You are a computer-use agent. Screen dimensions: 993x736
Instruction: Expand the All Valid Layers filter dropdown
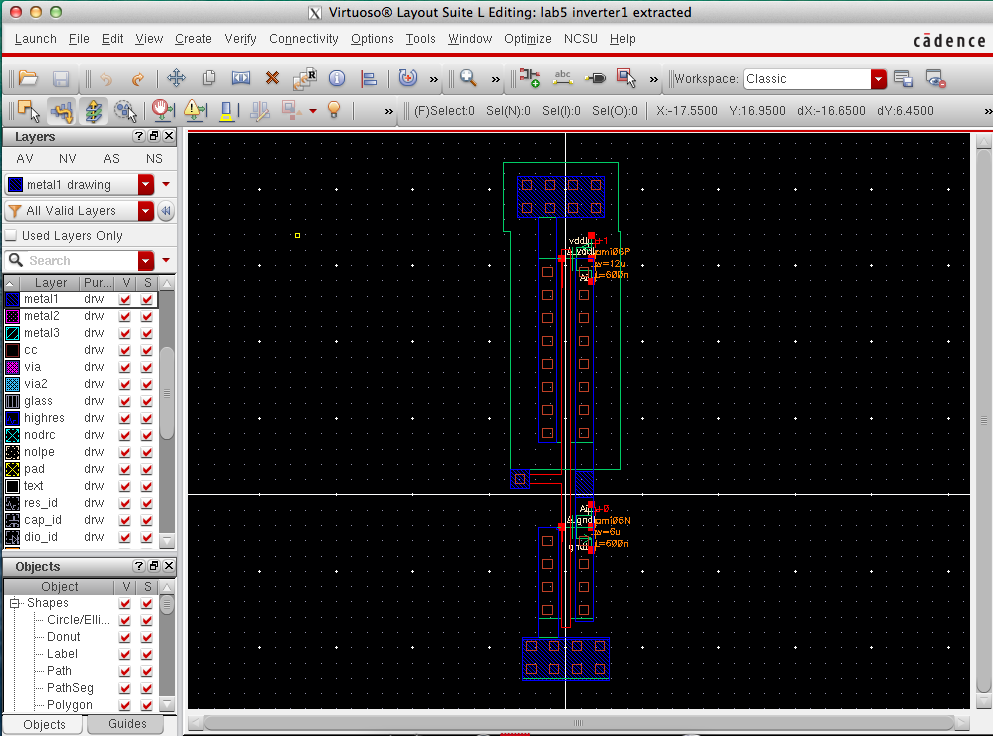[x=146, y=211]
